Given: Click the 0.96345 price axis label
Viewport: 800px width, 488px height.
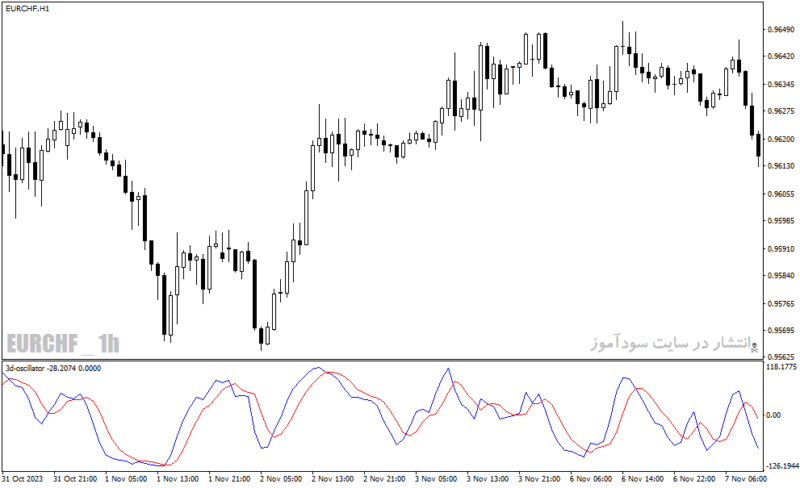Looking at the screenshot, I should pos(781,84).
